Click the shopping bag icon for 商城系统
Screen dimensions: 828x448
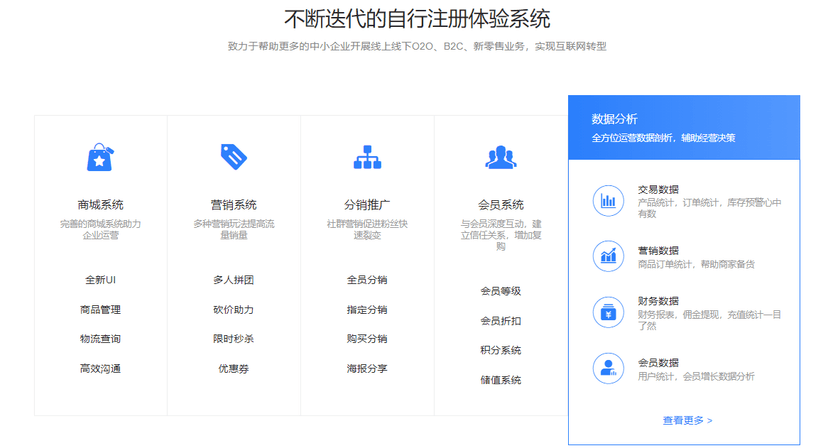click(x=100, y=157)
